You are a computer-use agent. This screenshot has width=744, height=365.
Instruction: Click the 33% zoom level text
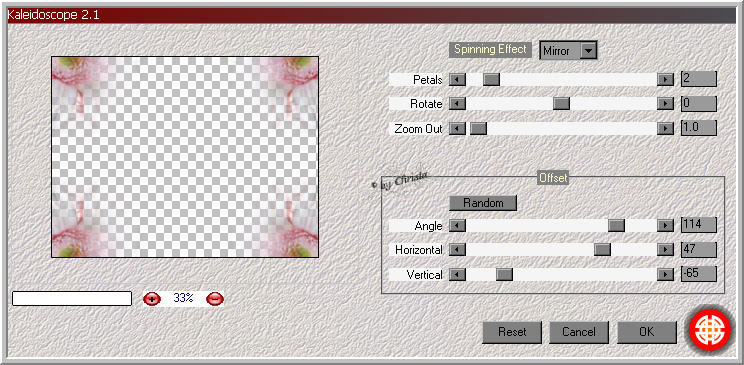click(183, 298)
